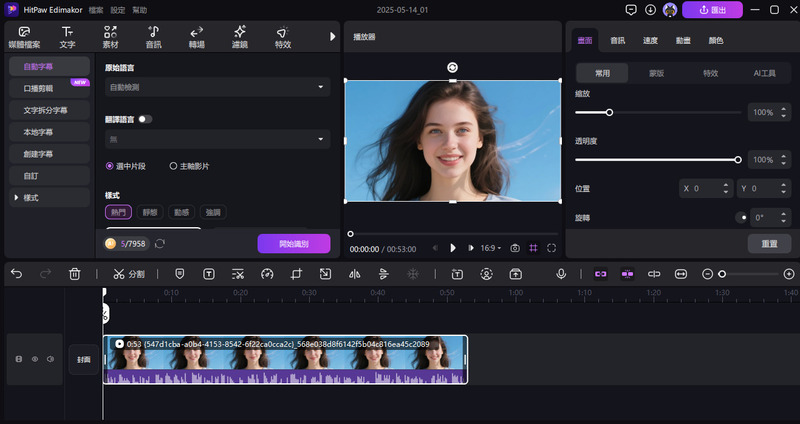The width and height of the screenshot is (800, 424).
Task: Click the 匯出 export button
Action: (x=712, y=10)
